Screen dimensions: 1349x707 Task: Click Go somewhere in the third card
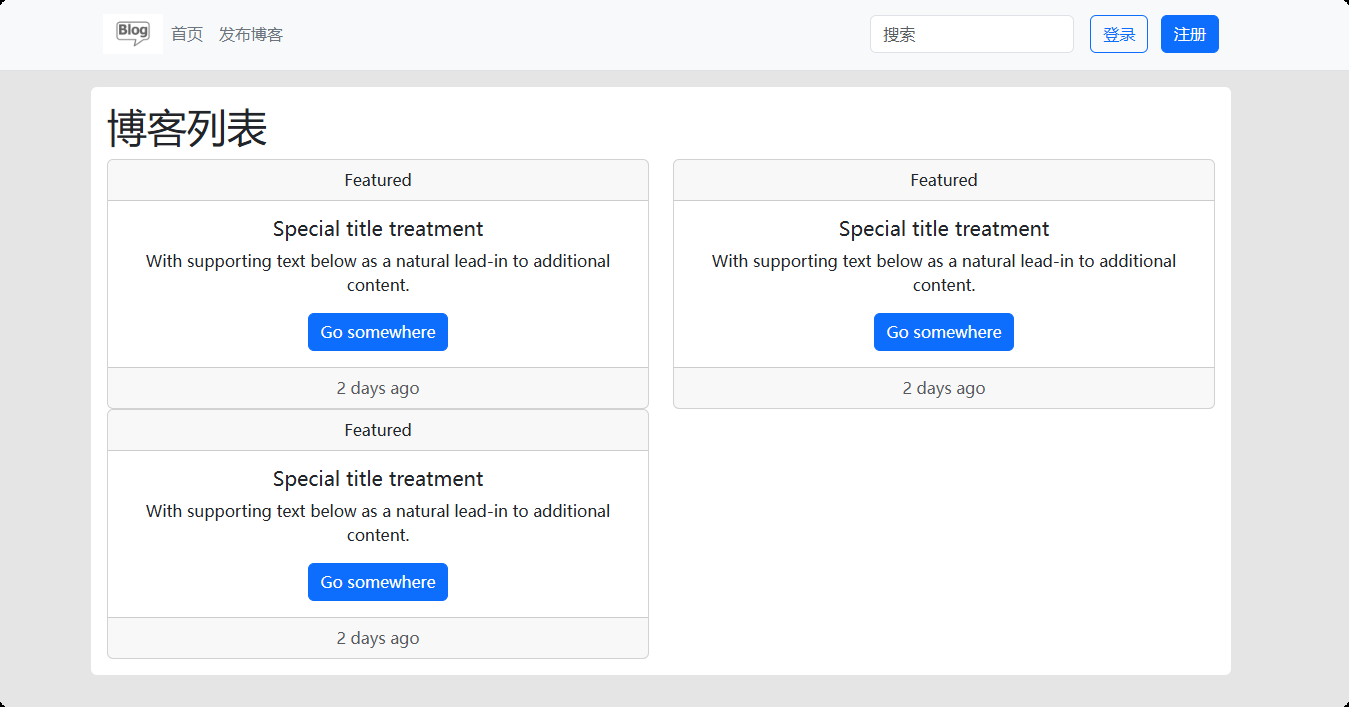[378, 582]
